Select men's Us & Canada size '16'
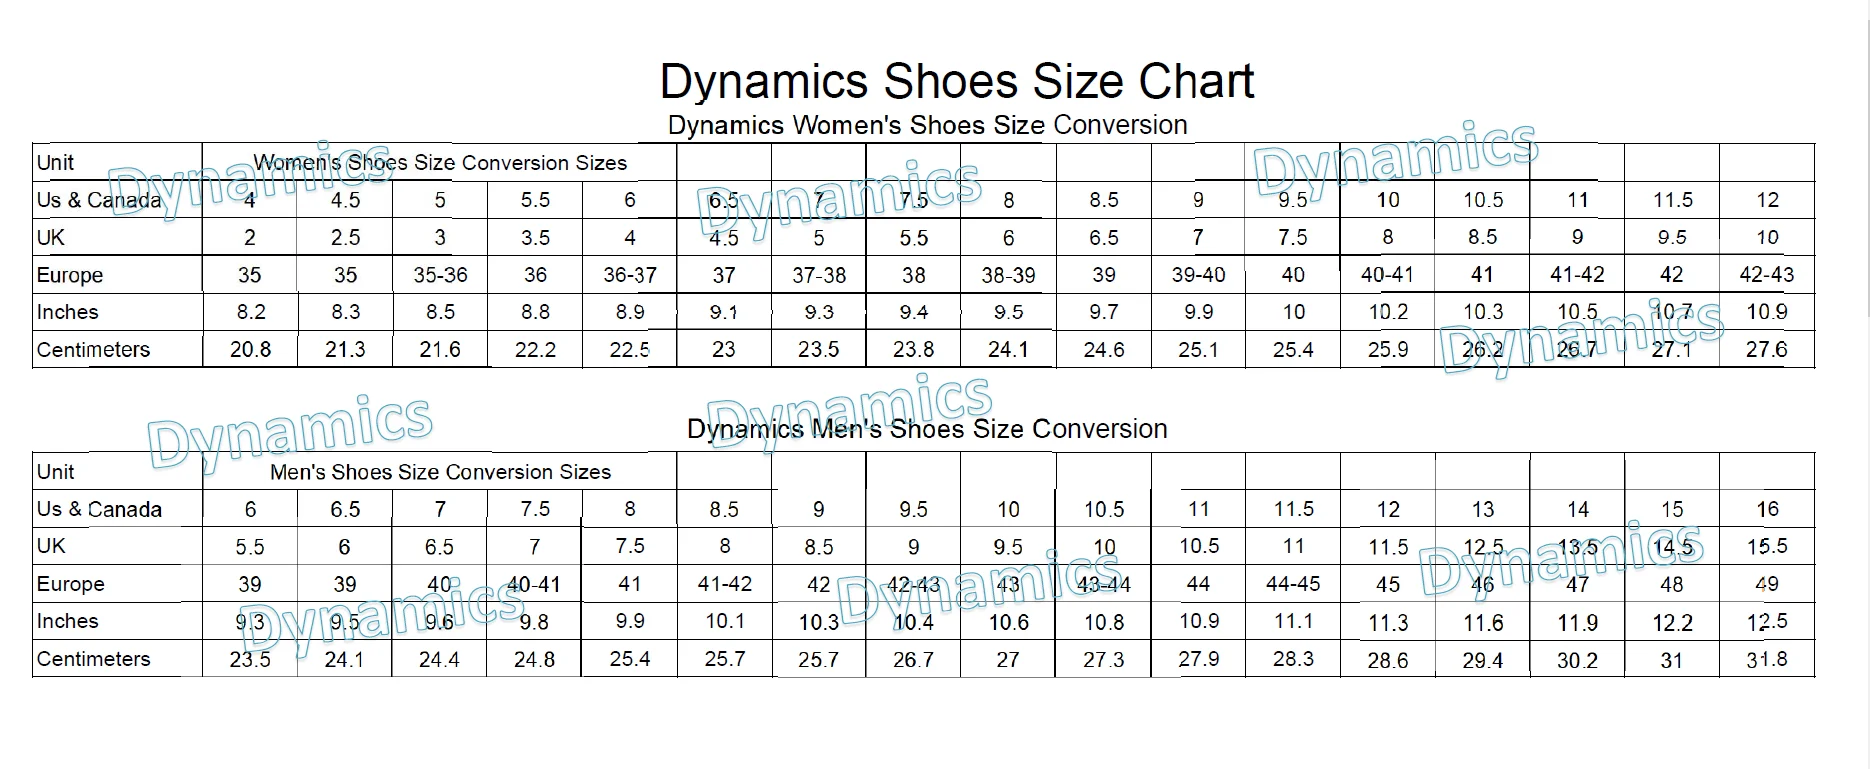This screenshot has height=769, width=1870. click(1767, 509)
